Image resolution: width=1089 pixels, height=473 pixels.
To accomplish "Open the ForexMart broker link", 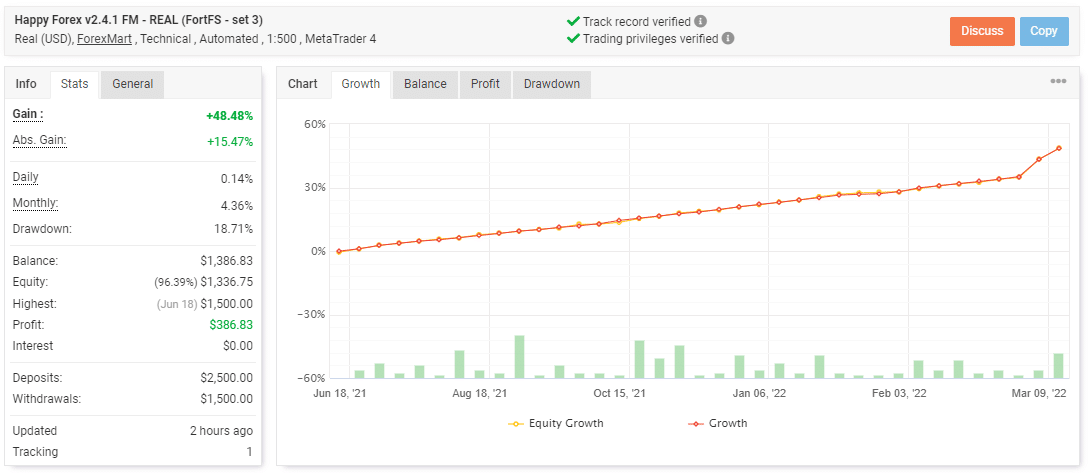I will pos(104,39).
